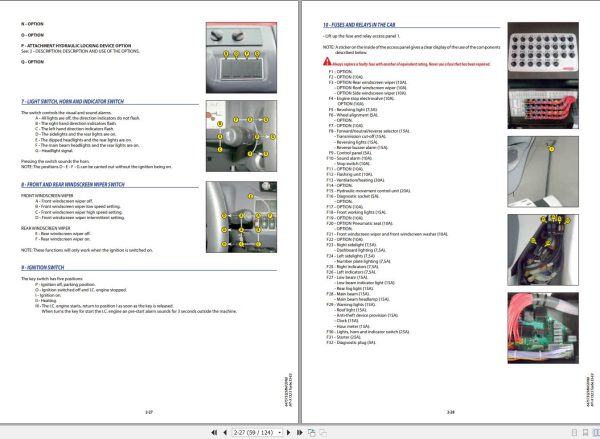Click the 'F31 - Starter (25A)' line

pyautogui.click(x=344, y=337)
